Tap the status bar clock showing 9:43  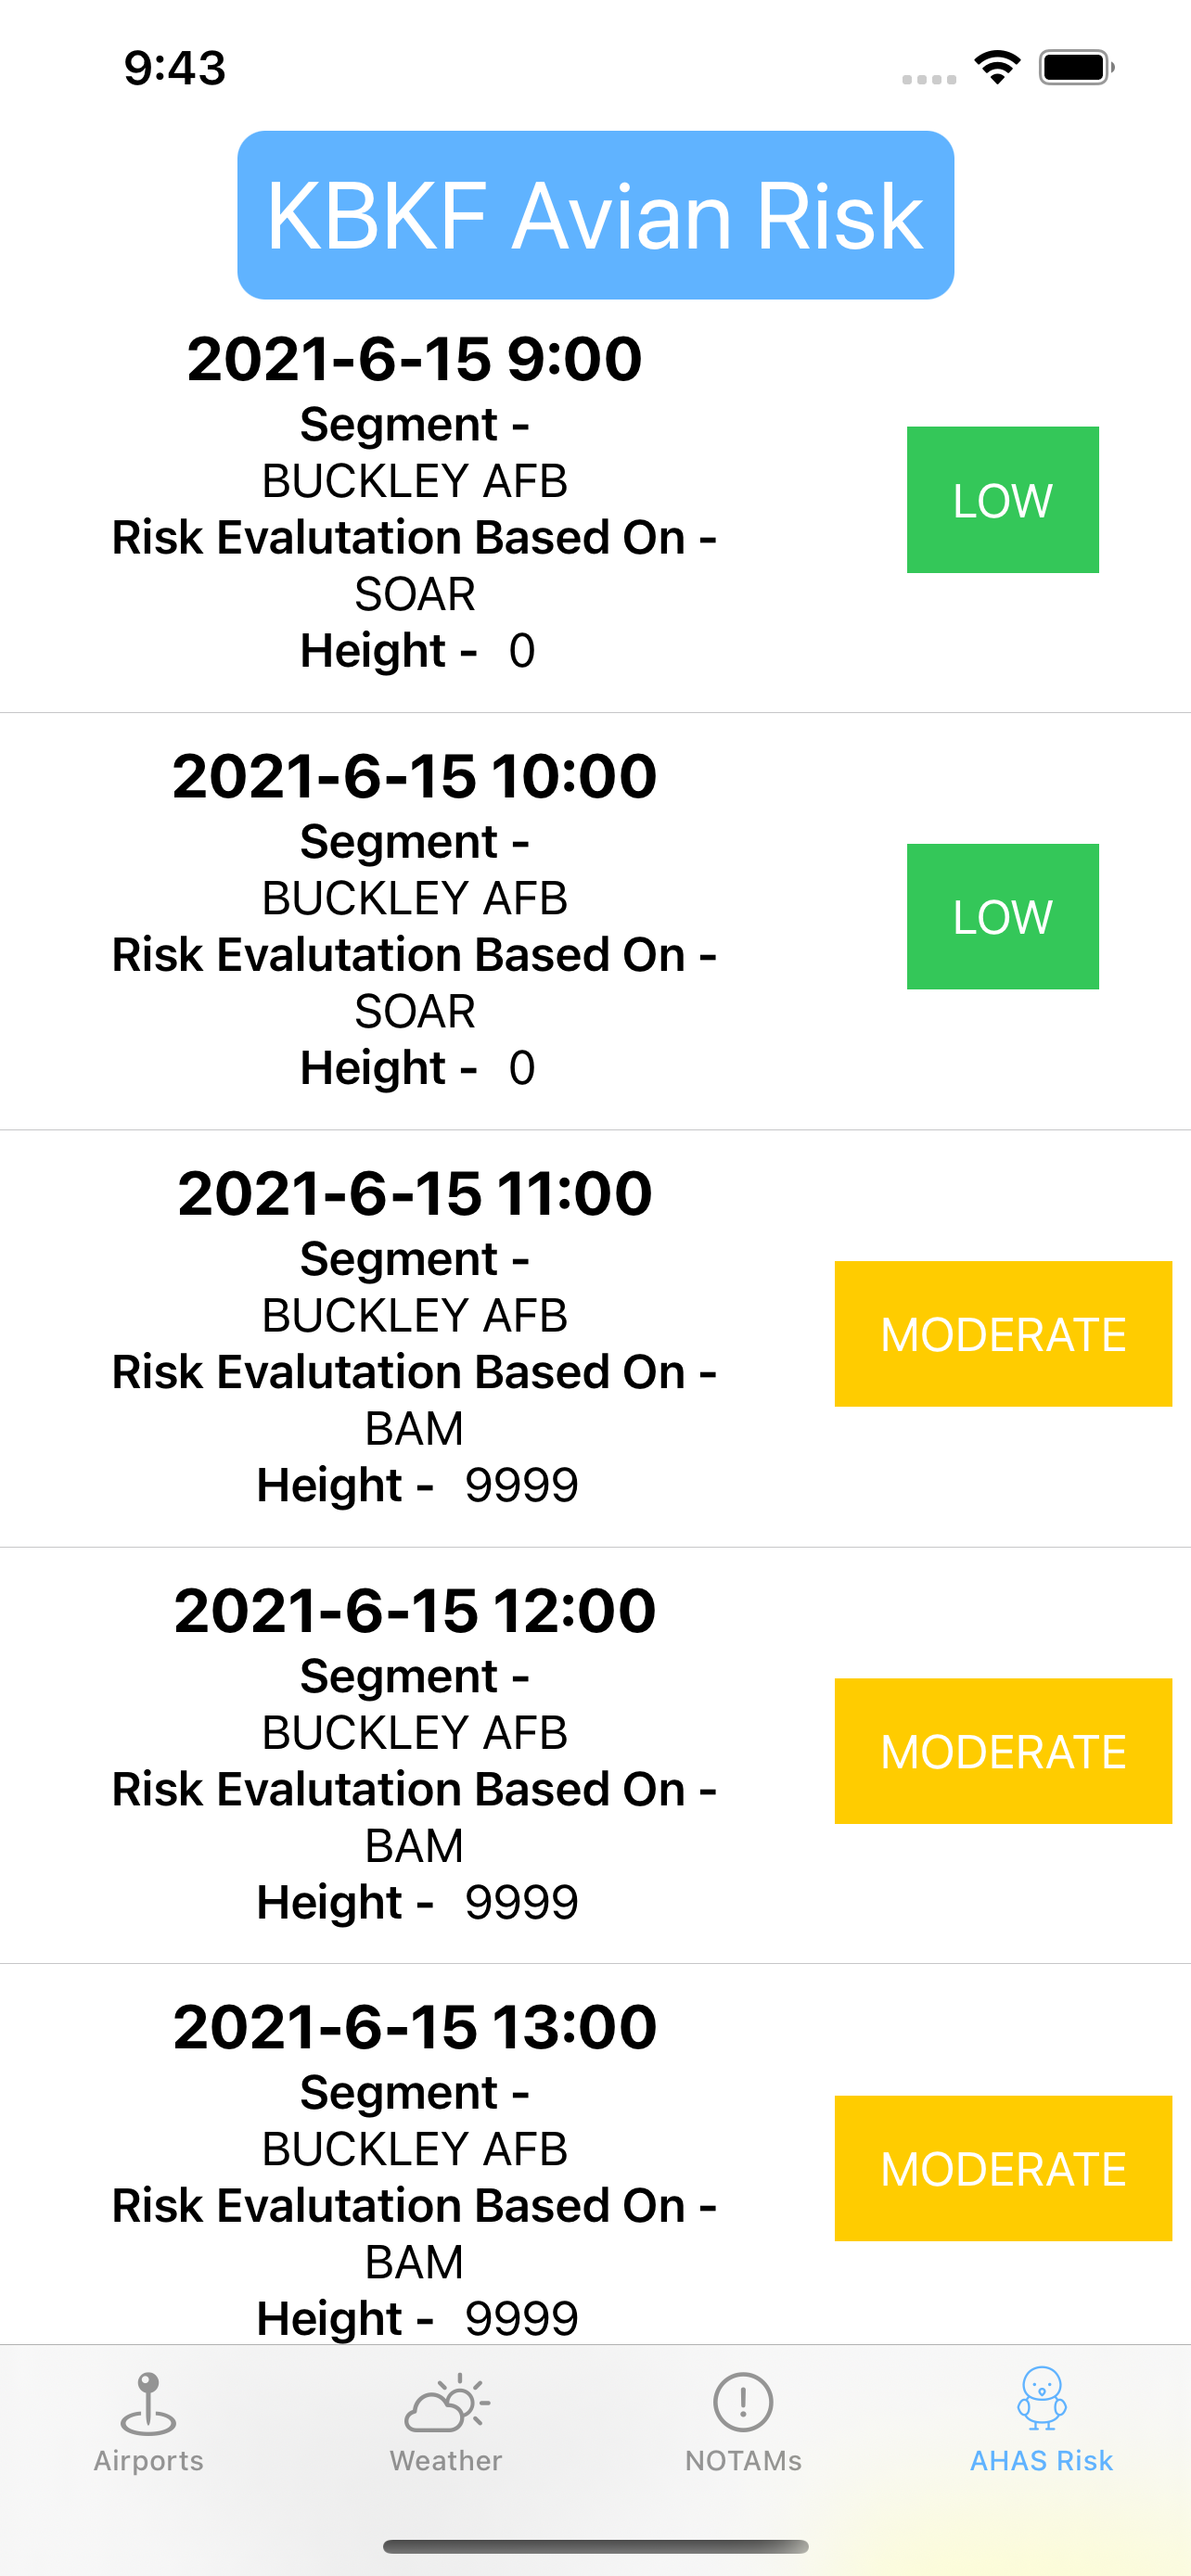click(x=175, y=68)
